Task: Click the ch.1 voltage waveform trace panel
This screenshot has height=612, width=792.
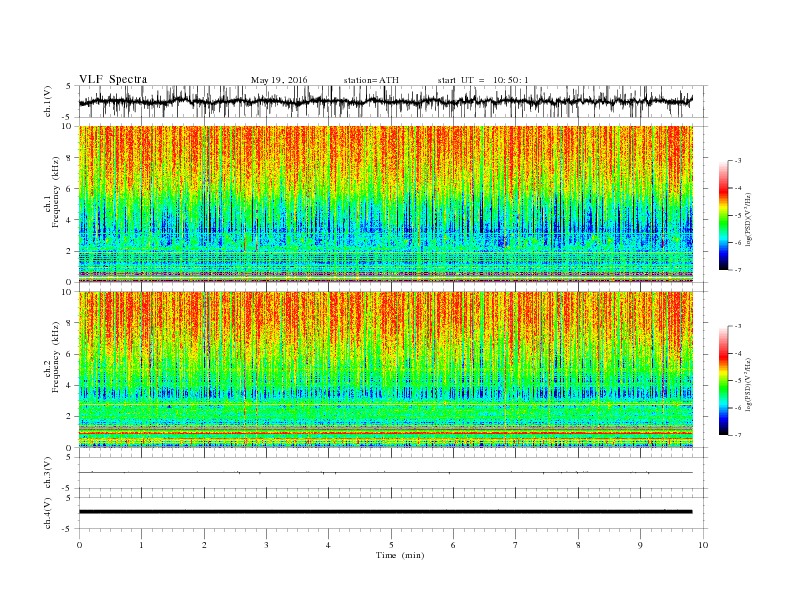Action: tap(393, 101)
